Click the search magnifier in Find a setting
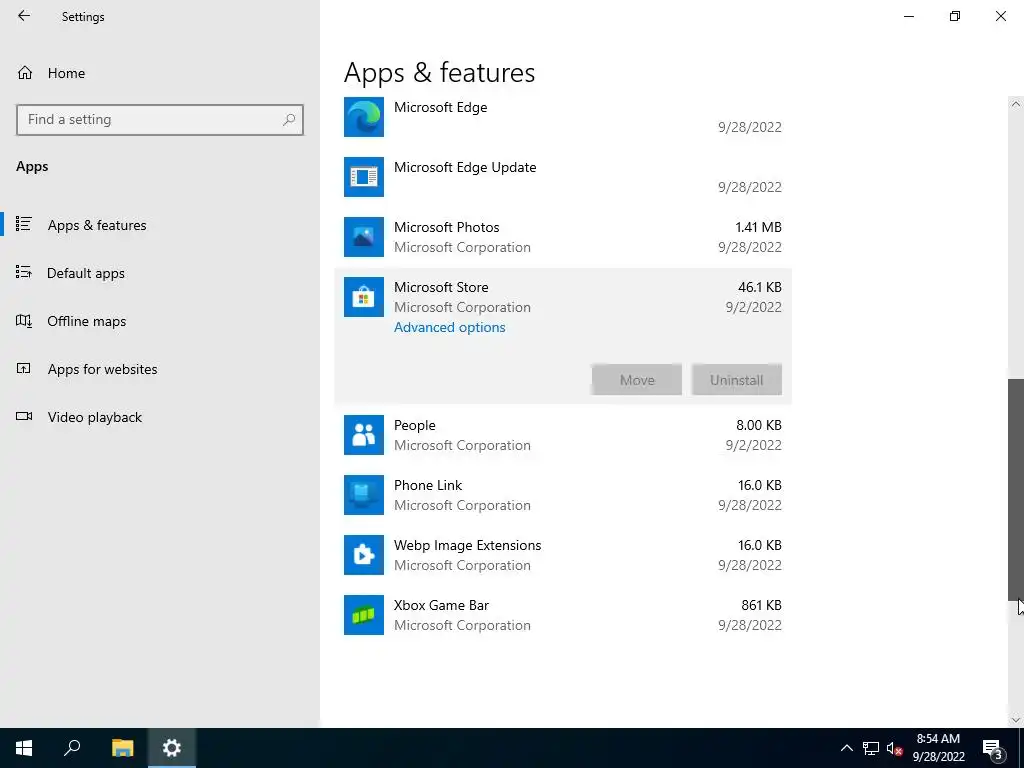Image resolution: width=1024 pixels, height=768 pixels. [289, 120]
